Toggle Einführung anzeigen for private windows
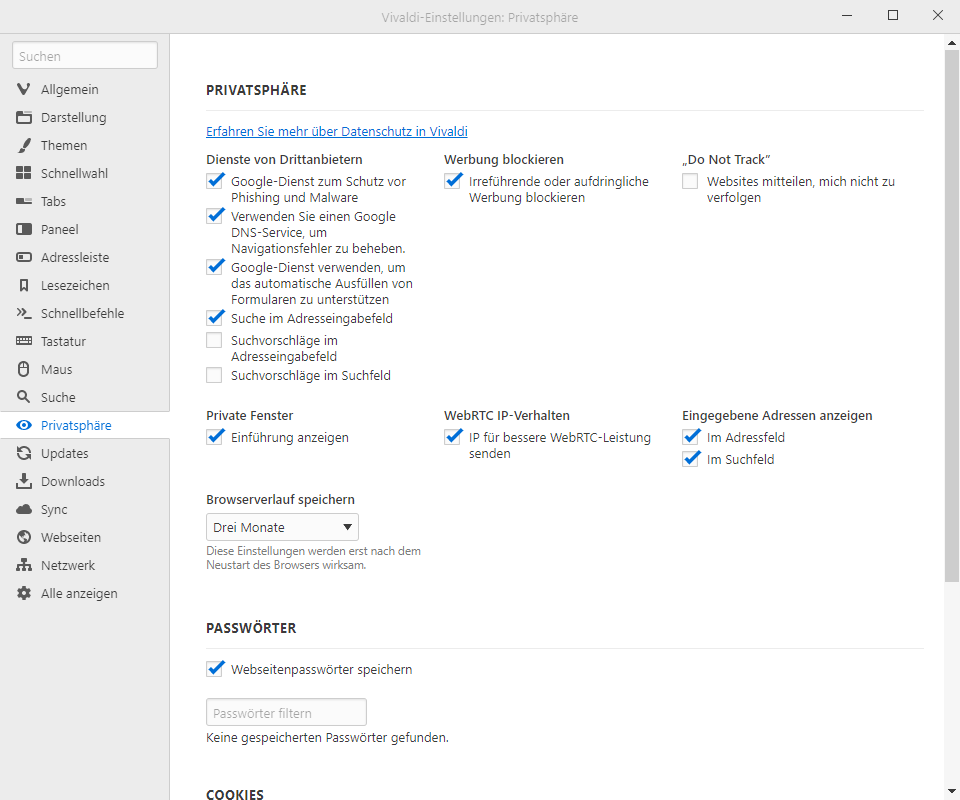960x800 pixels. [215, 437]
